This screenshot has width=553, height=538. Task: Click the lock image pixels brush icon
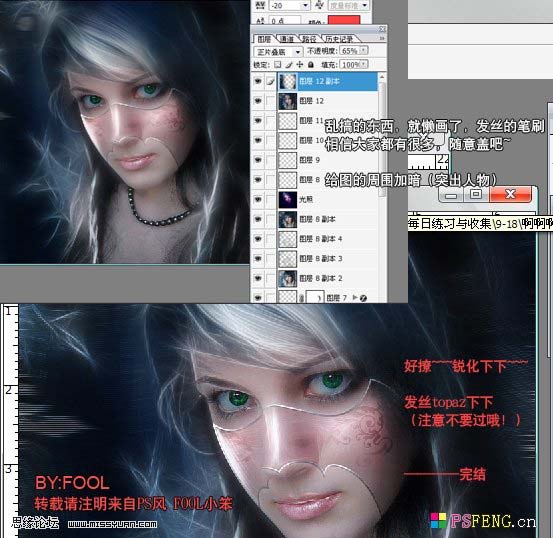(288, 65)
